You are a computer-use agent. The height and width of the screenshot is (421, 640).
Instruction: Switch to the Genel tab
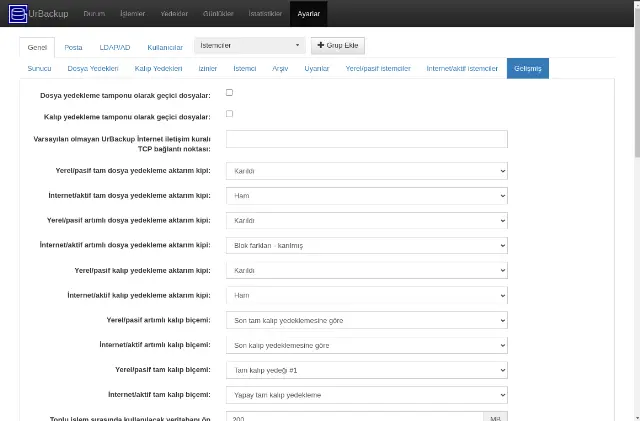tap(37, 47)
